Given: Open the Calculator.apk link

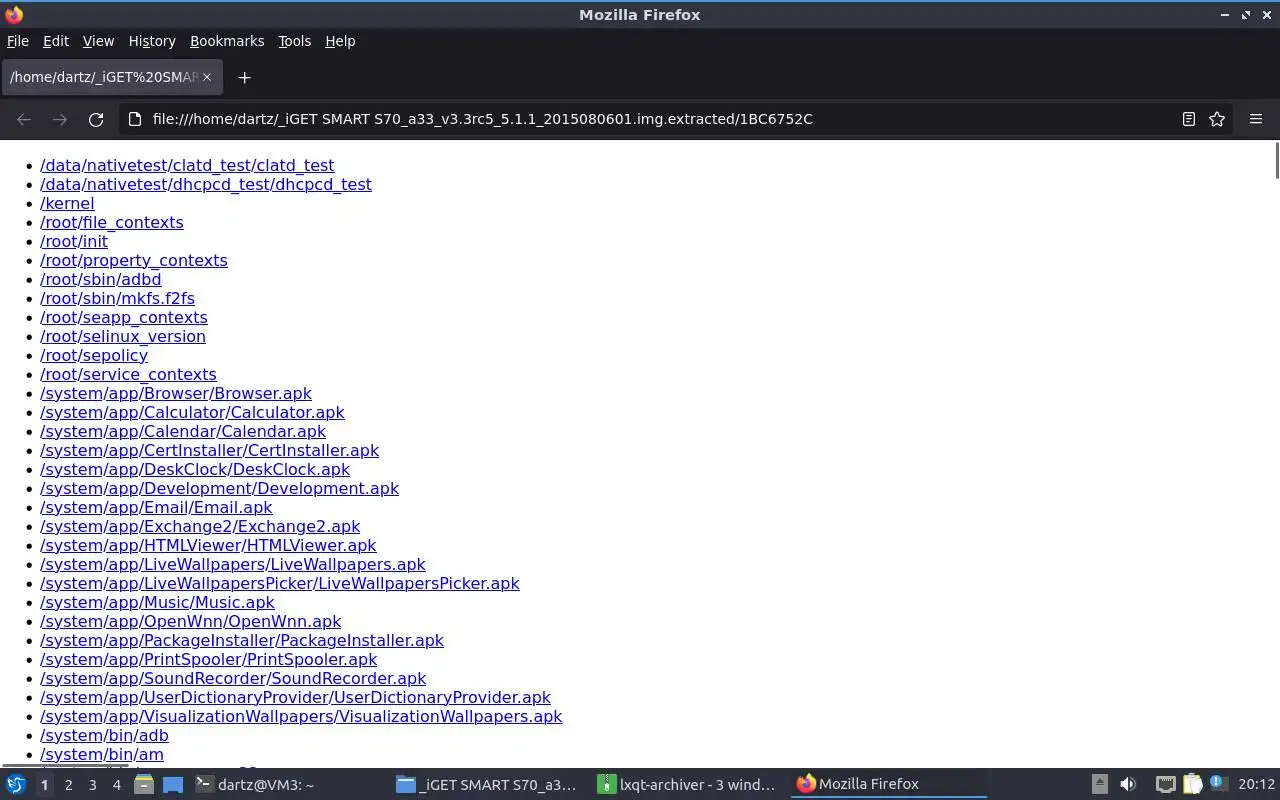Looking at the screenshot, I should [x=192, y=412].
